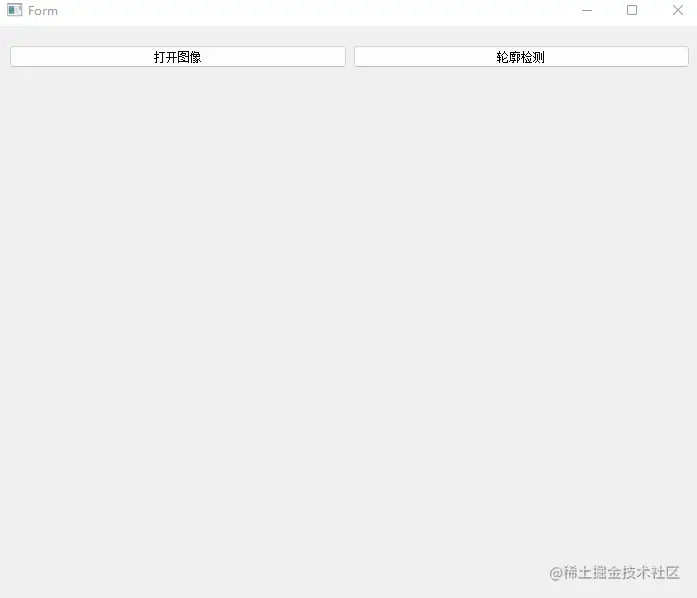The width and height of the screenshot is (697, 598).
Task: Maximize the Form window
Action: point(632,10)
